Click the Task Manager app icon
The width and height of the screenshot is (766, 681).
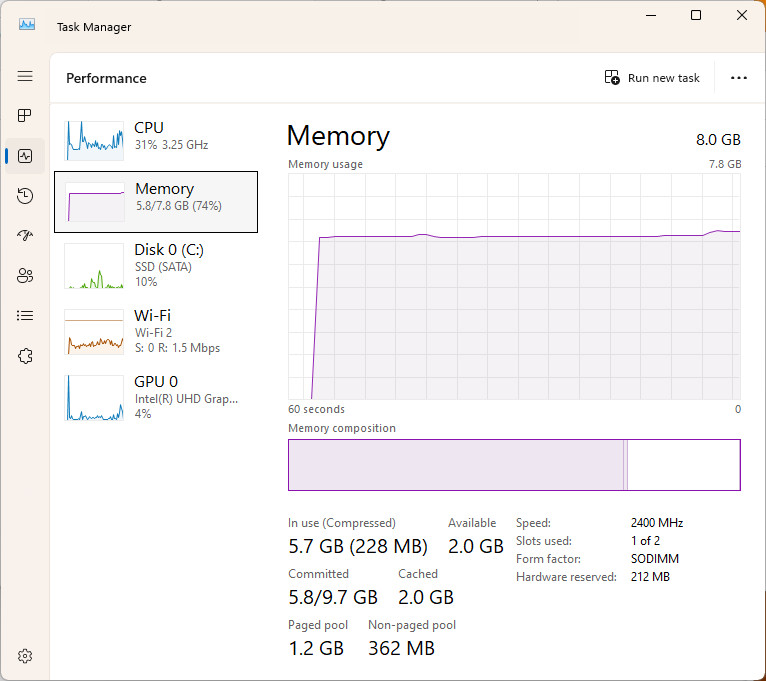[27, 24]
